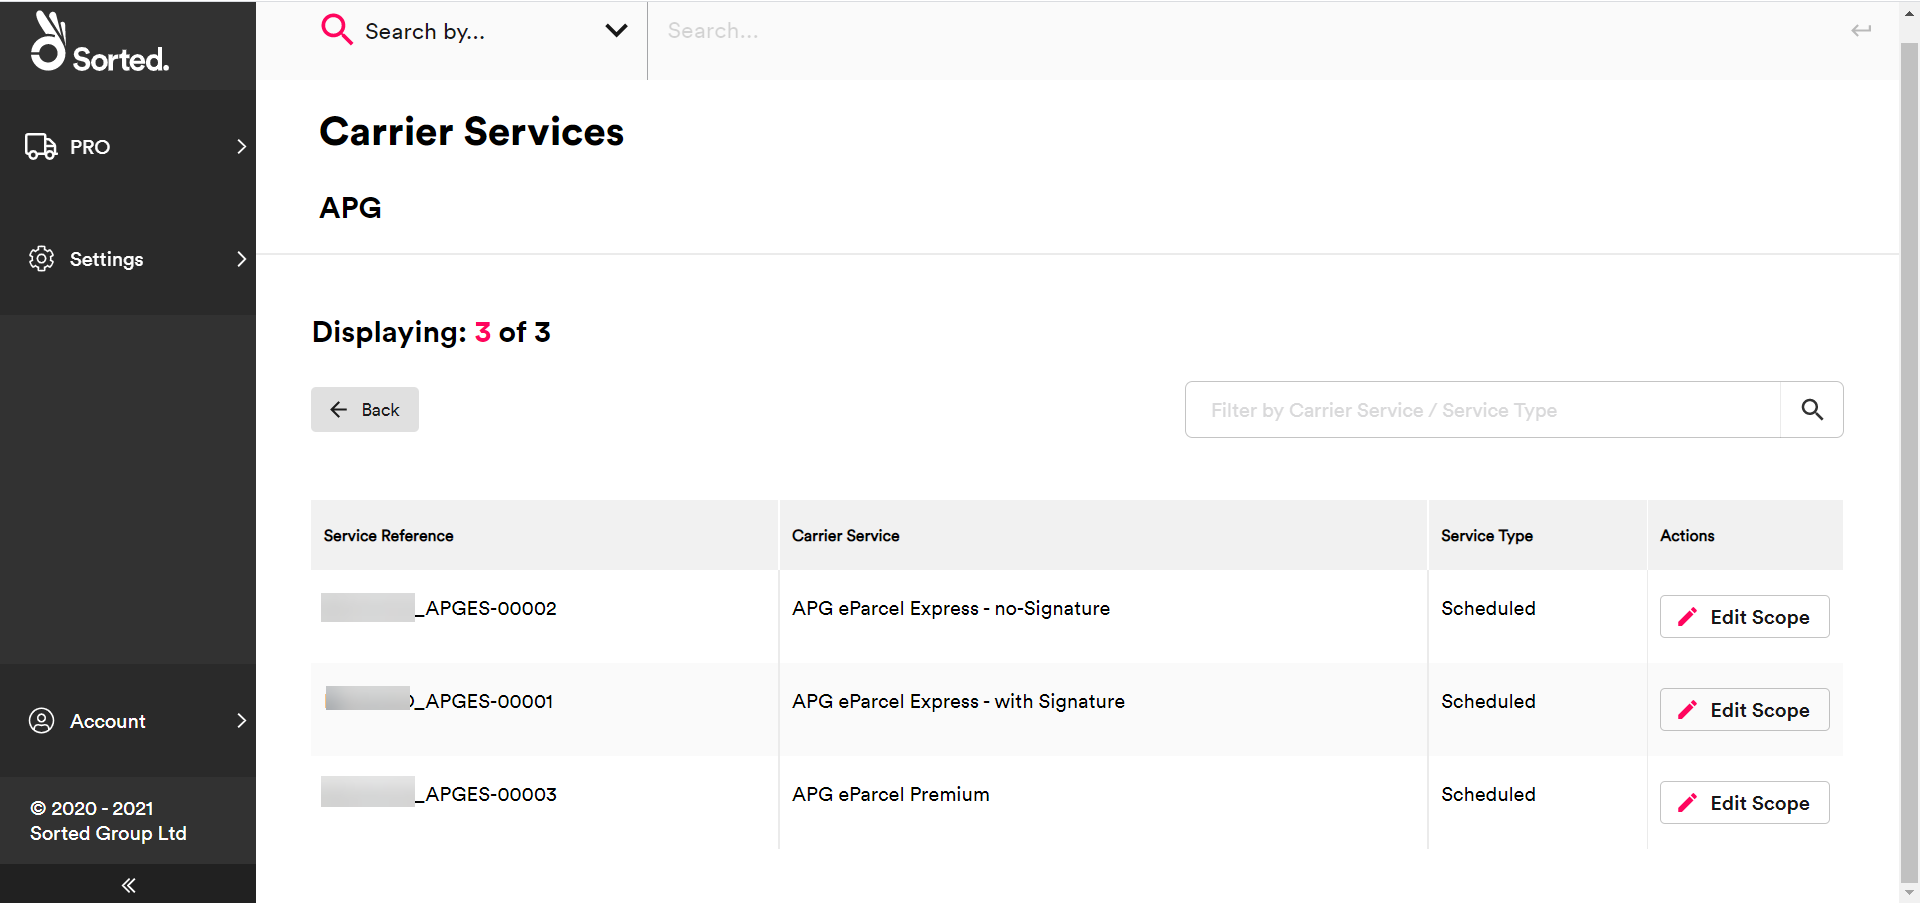1920x903 pixels.
Task: Click Scheduled in the APGES-00001 row
Action: (1488, 701)
